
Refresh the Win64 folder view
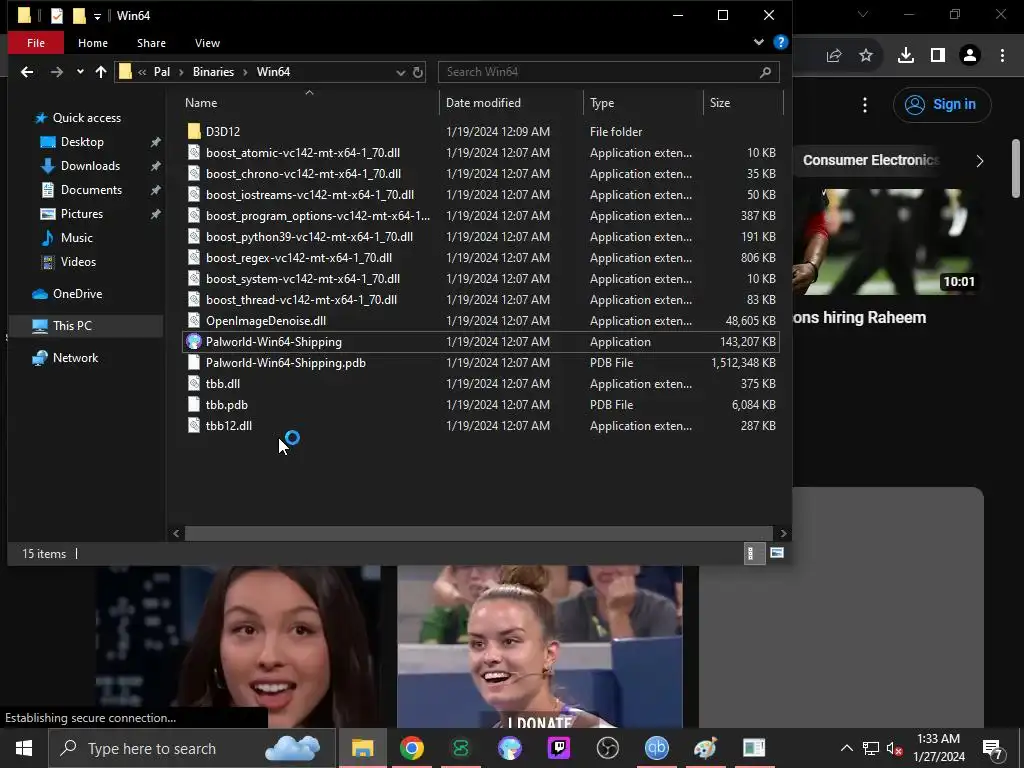click(x=418, y=72)
